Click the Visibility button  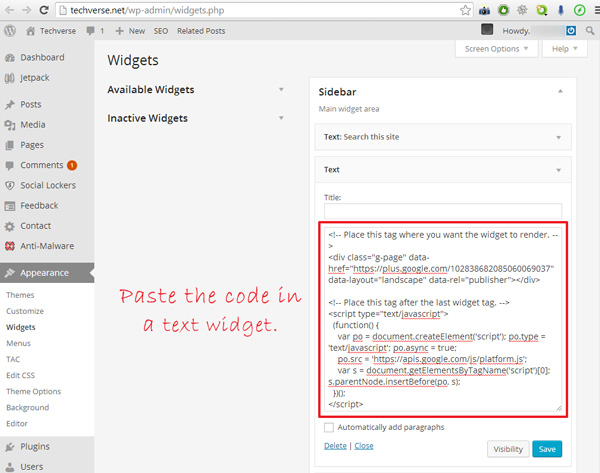pos(508,449)
